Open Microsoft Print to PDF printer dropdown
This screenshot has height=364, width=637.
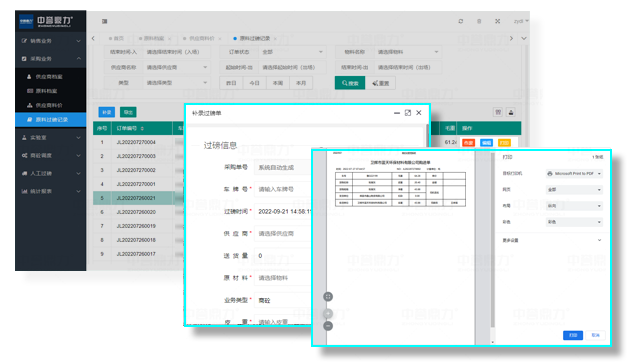click(574, 173)
